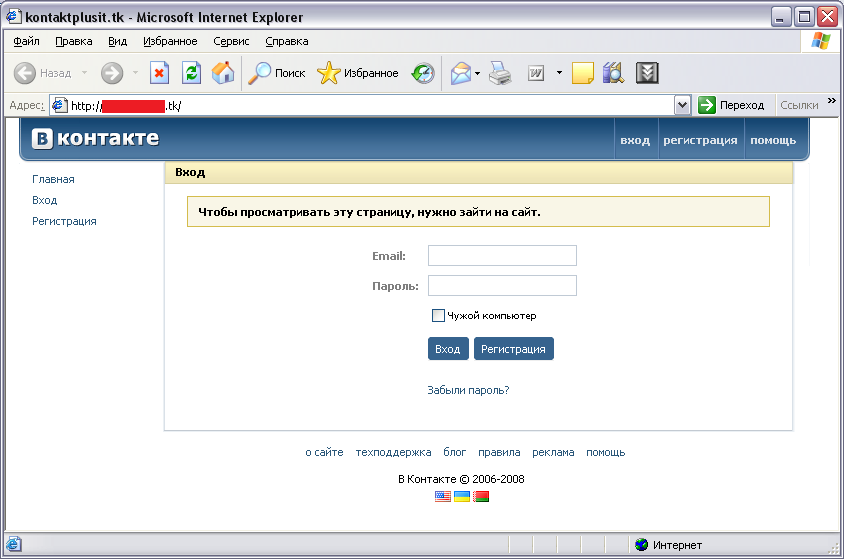Open the Правка menu

pos(74,41)
